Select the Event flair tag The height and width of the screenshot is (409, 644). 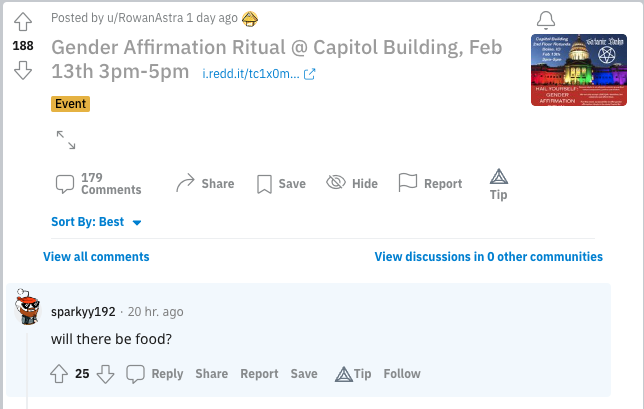70,104
